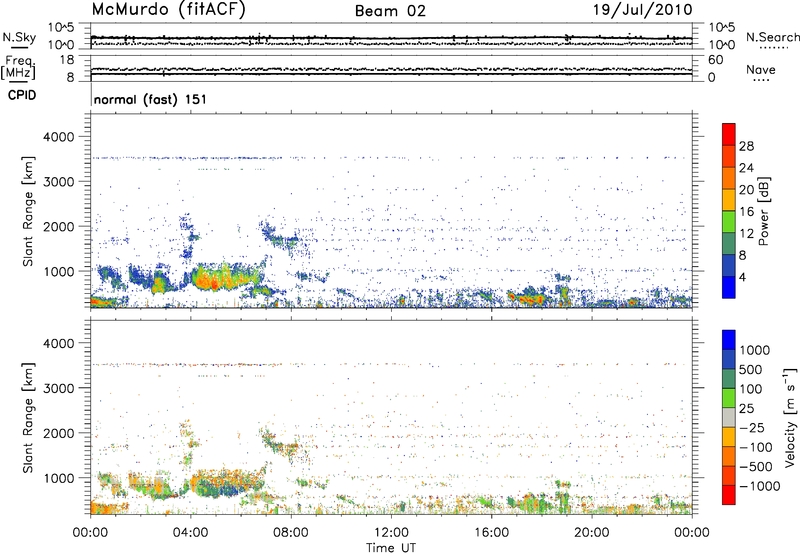Click the -25 tick on Velocity colorbar

[752, 428]
